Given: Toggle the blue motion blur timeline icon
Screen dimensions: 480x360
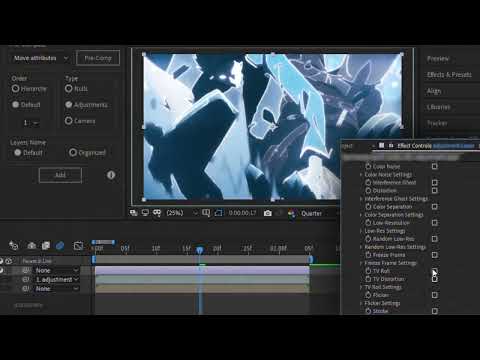Looking at the screenshot, I should coord(60,246).
